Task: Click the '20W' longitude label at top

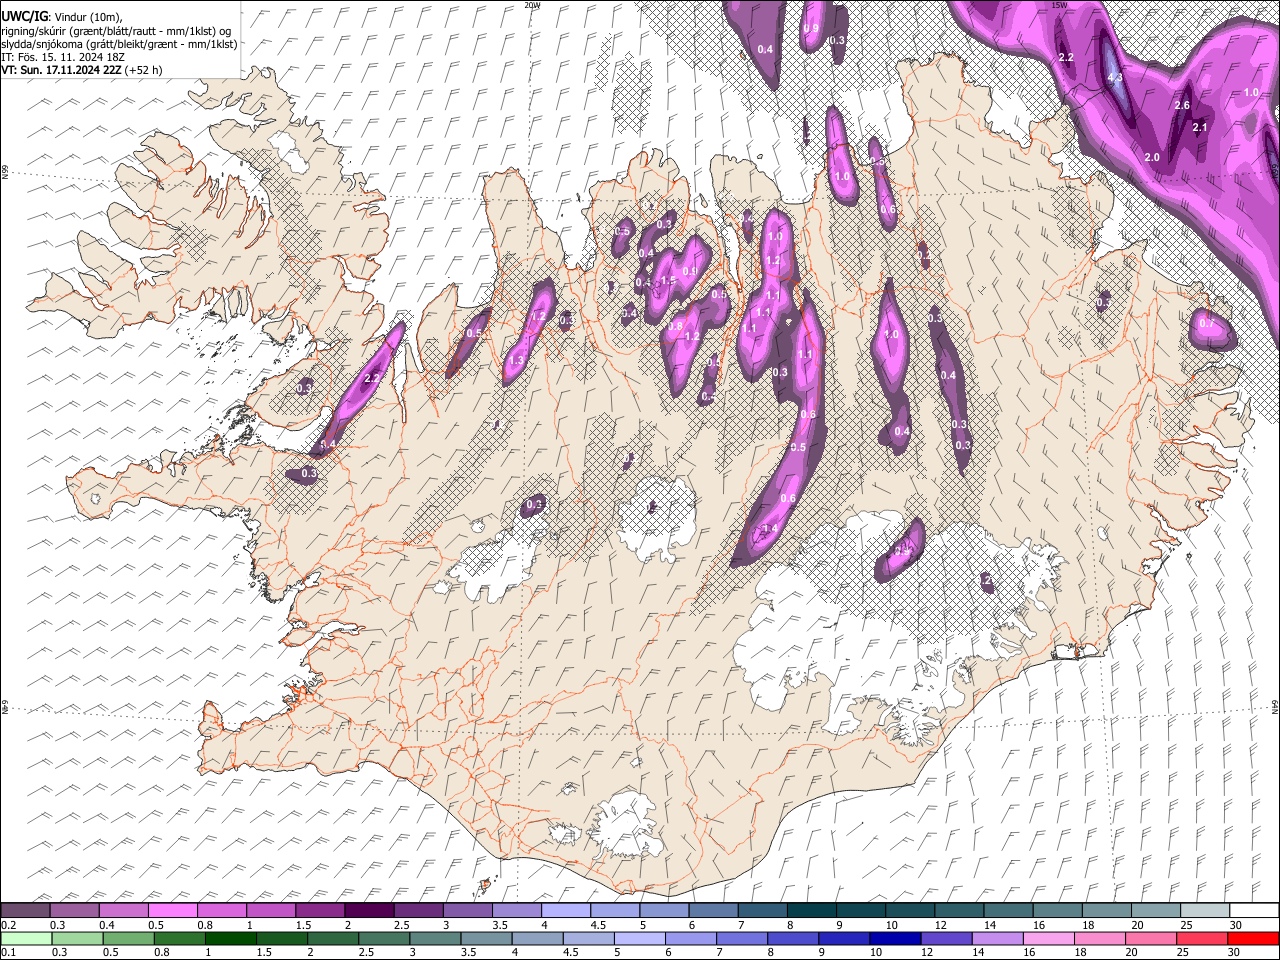Action: point(532,5)
